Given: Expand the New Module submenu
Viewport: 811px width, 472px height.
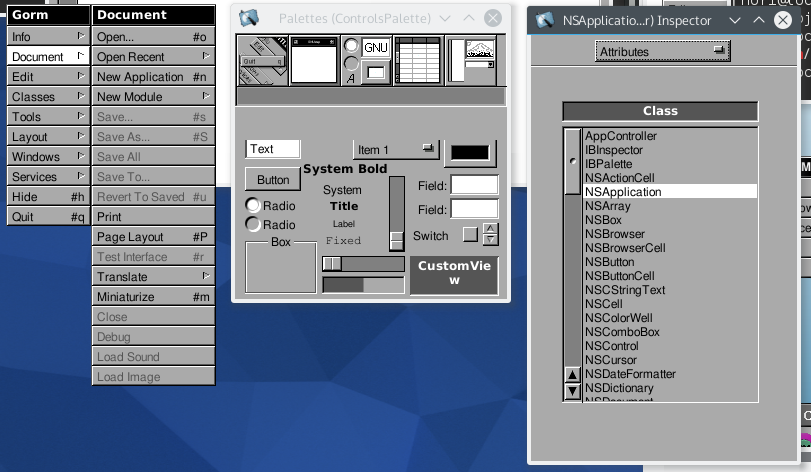Looking at the screenshot, I should 154,97.
